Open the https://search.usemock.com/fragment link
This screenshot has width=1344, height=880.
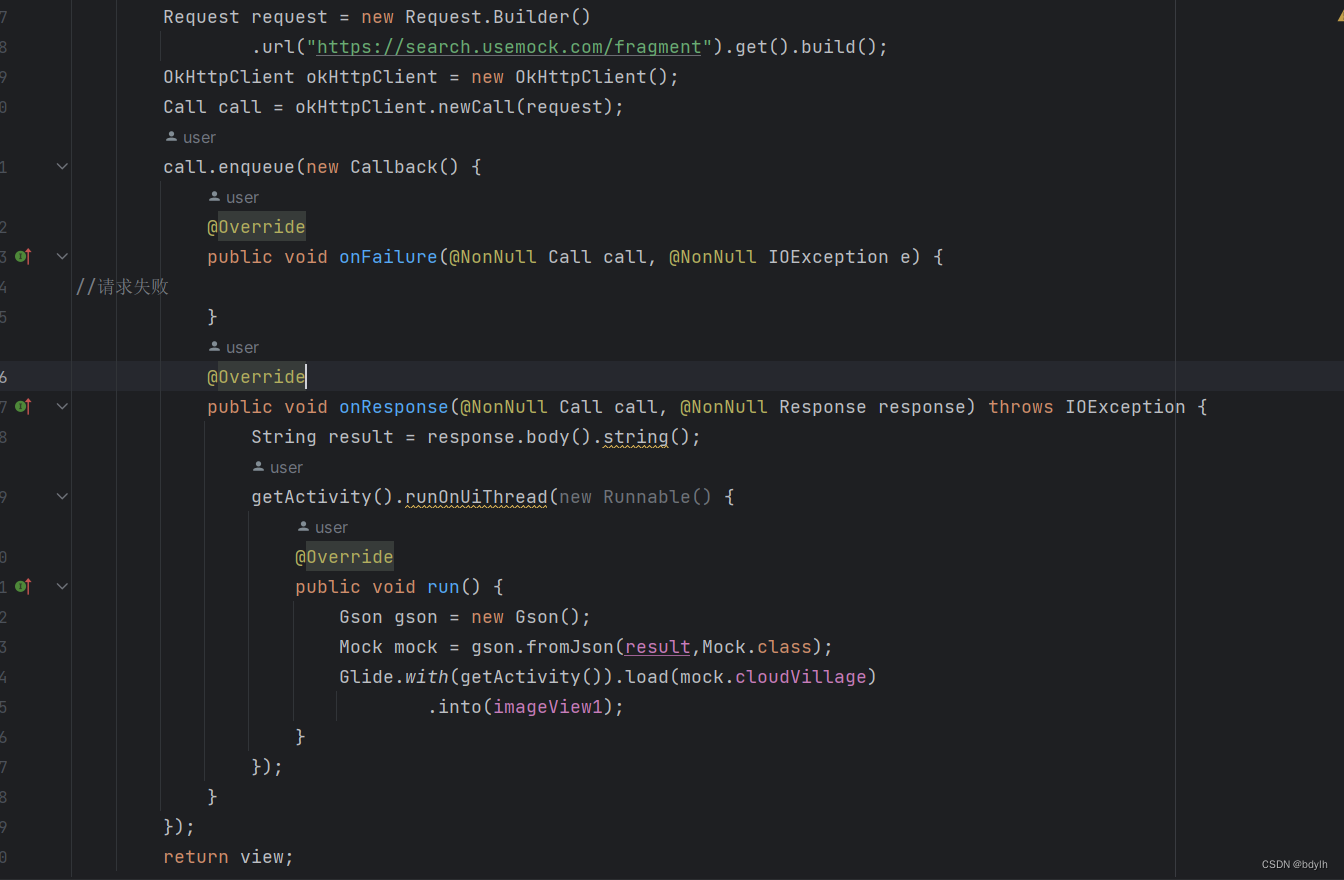pyautogui.click(x=508, y=46)
